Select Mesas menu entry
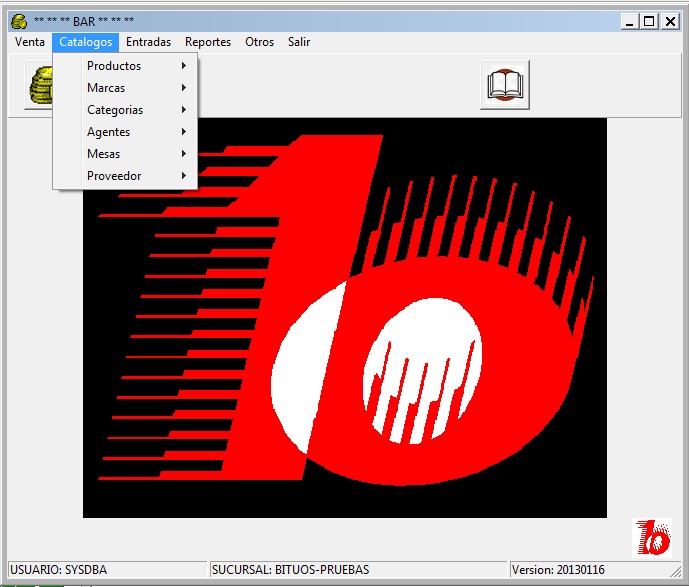Viewport: 689px width, 587px height. pyautogui.click(x=125, y=154)
